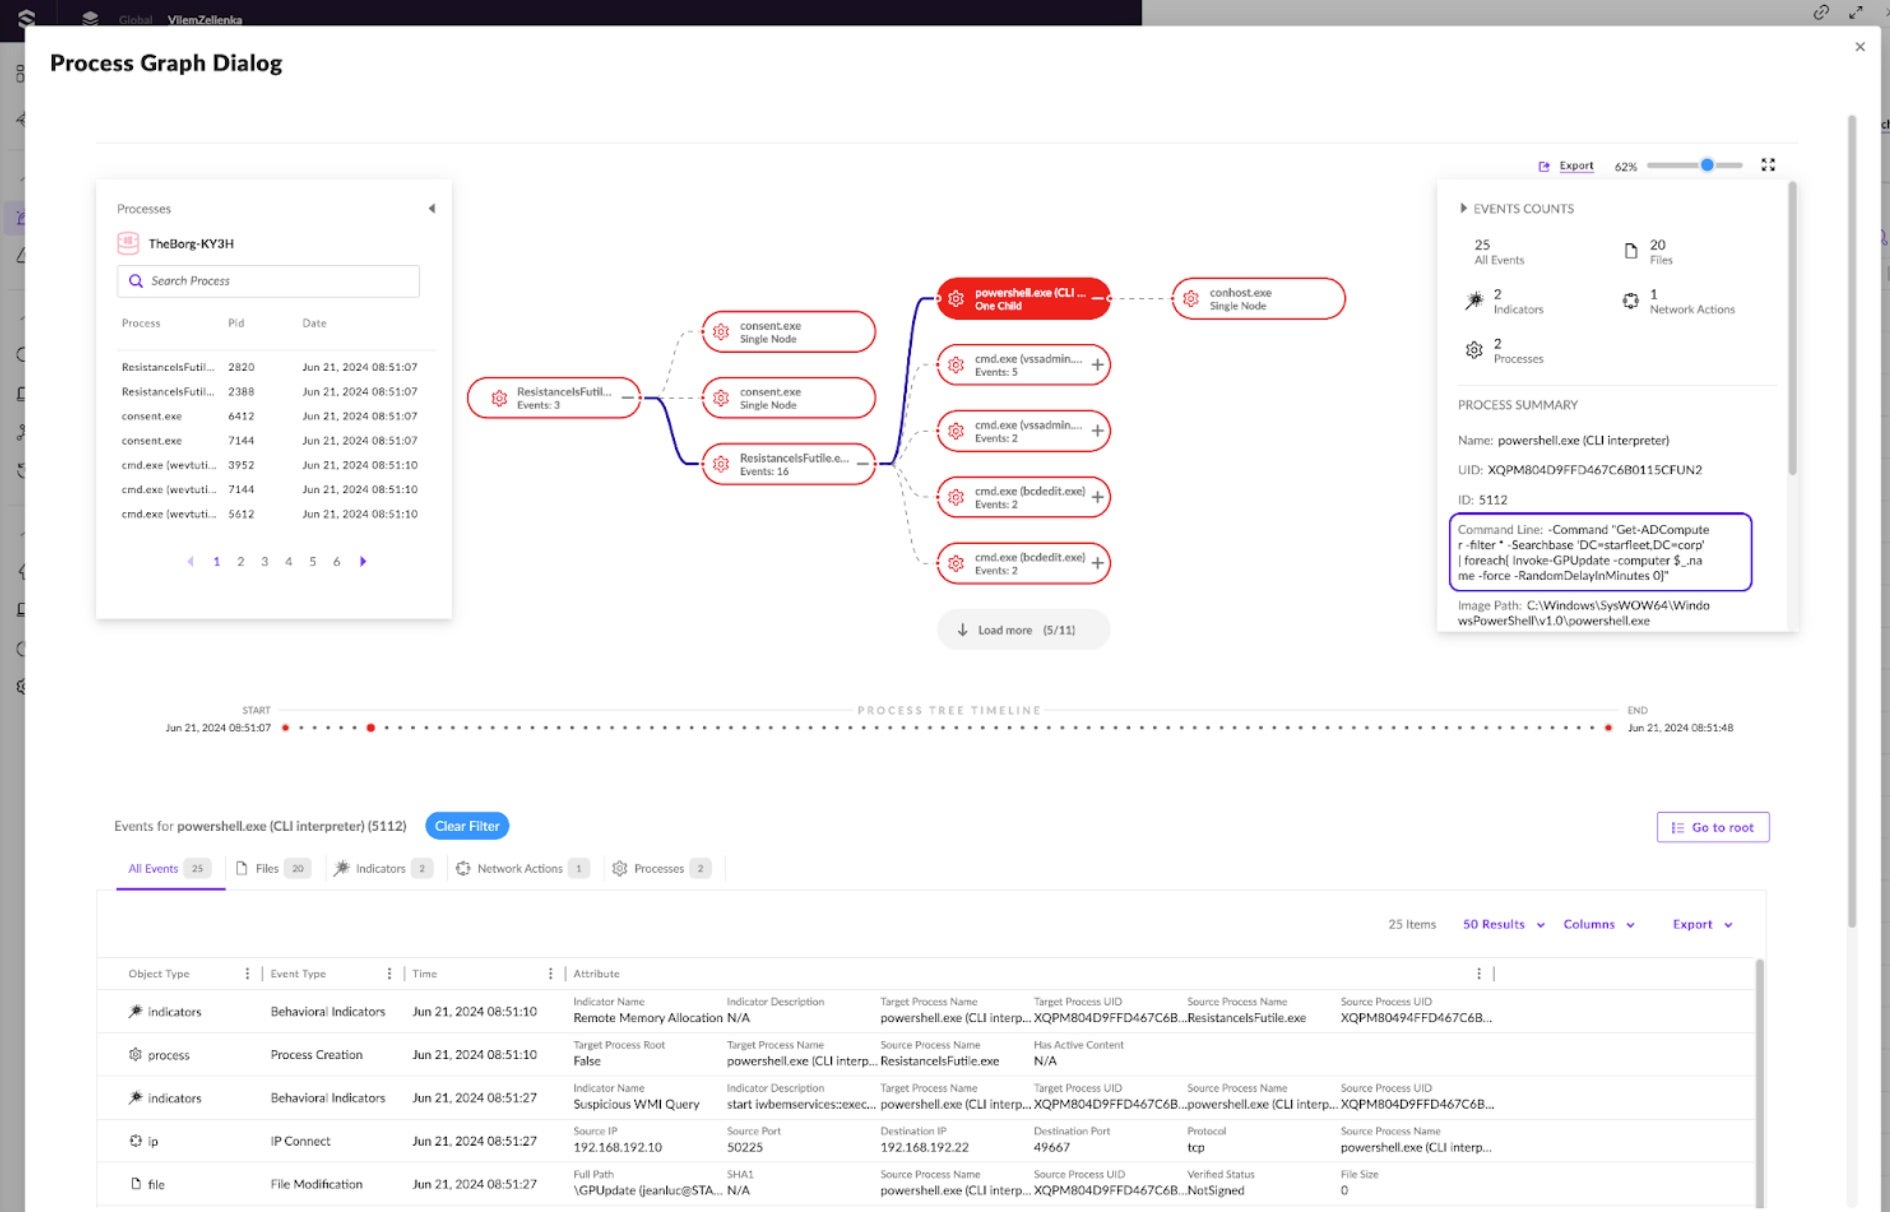Click gear icon on conhost.exe node

(1190, 299)
